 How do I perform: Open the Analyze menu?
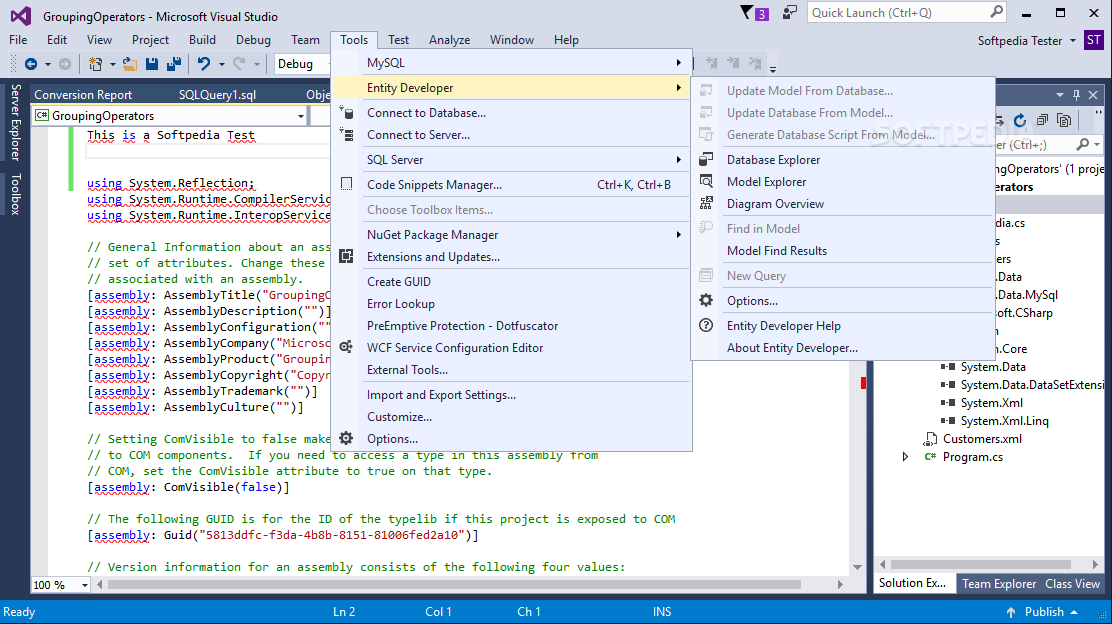point(449,40)
